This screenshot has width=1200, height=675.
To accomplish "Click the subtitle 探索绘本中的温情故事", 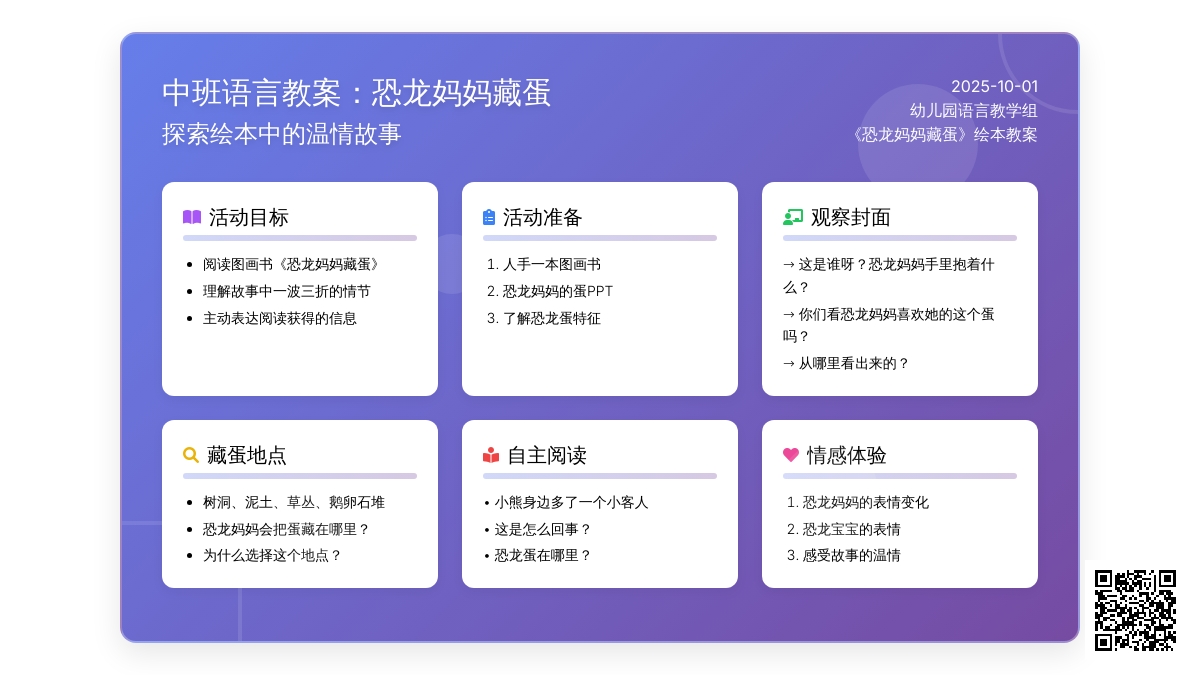I will point(281,134).
